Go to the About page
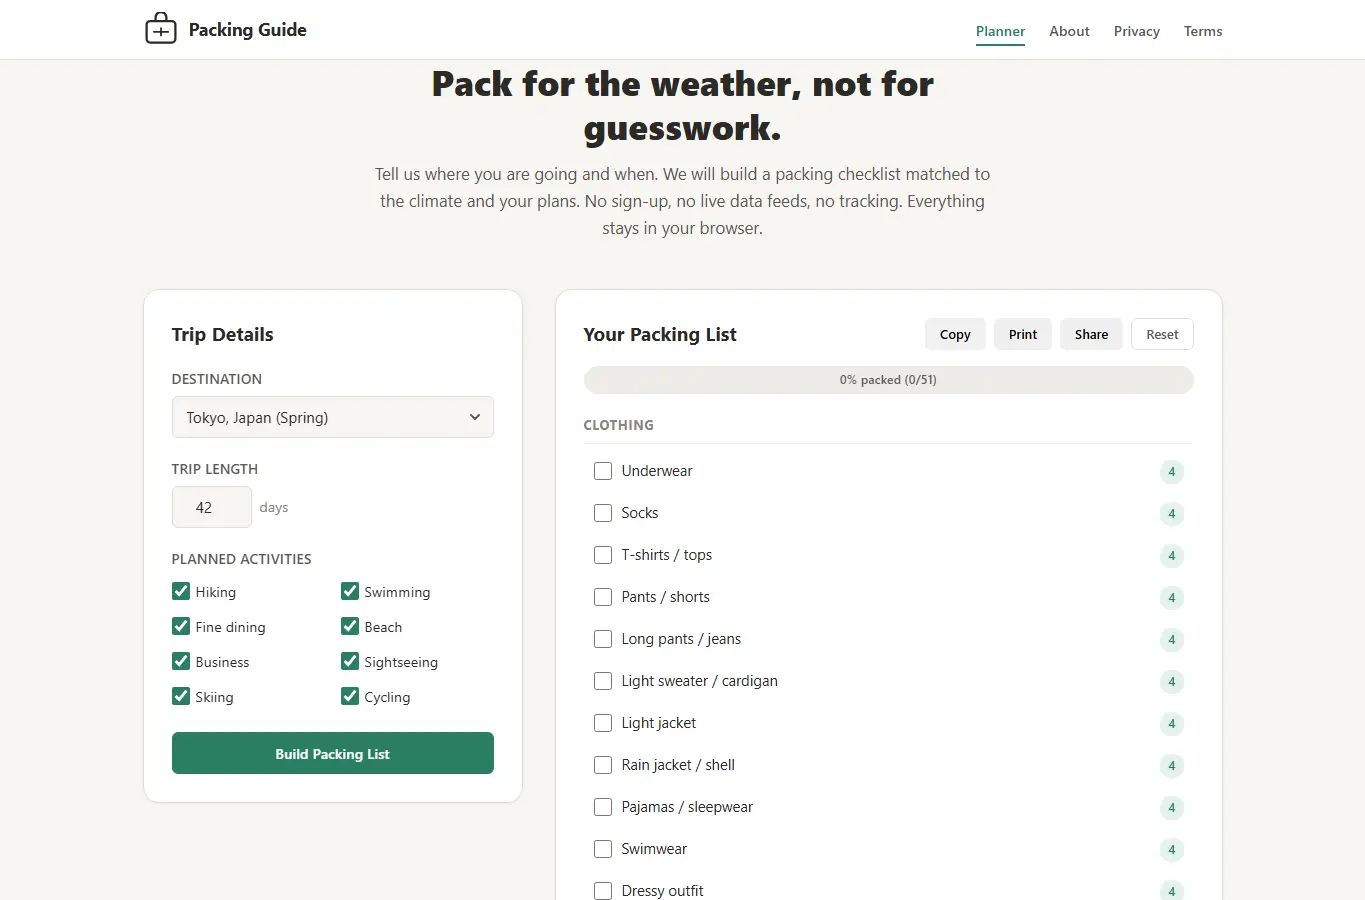The image size is (1365, 900). tap(1069, 31)
